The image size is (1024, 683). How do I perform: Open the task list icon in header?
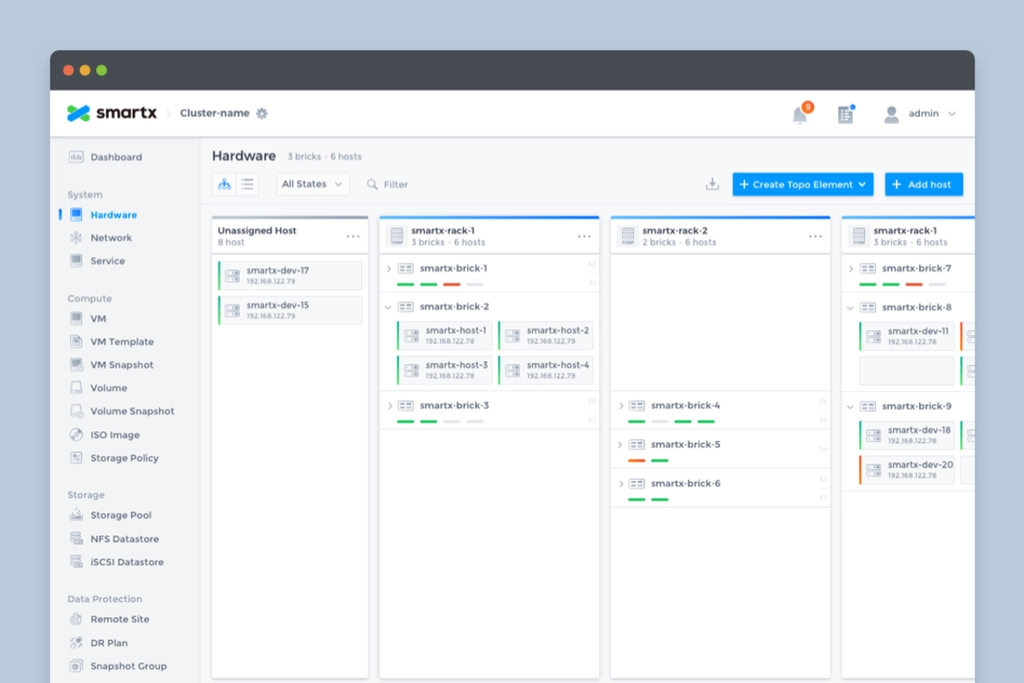point(846,115)
